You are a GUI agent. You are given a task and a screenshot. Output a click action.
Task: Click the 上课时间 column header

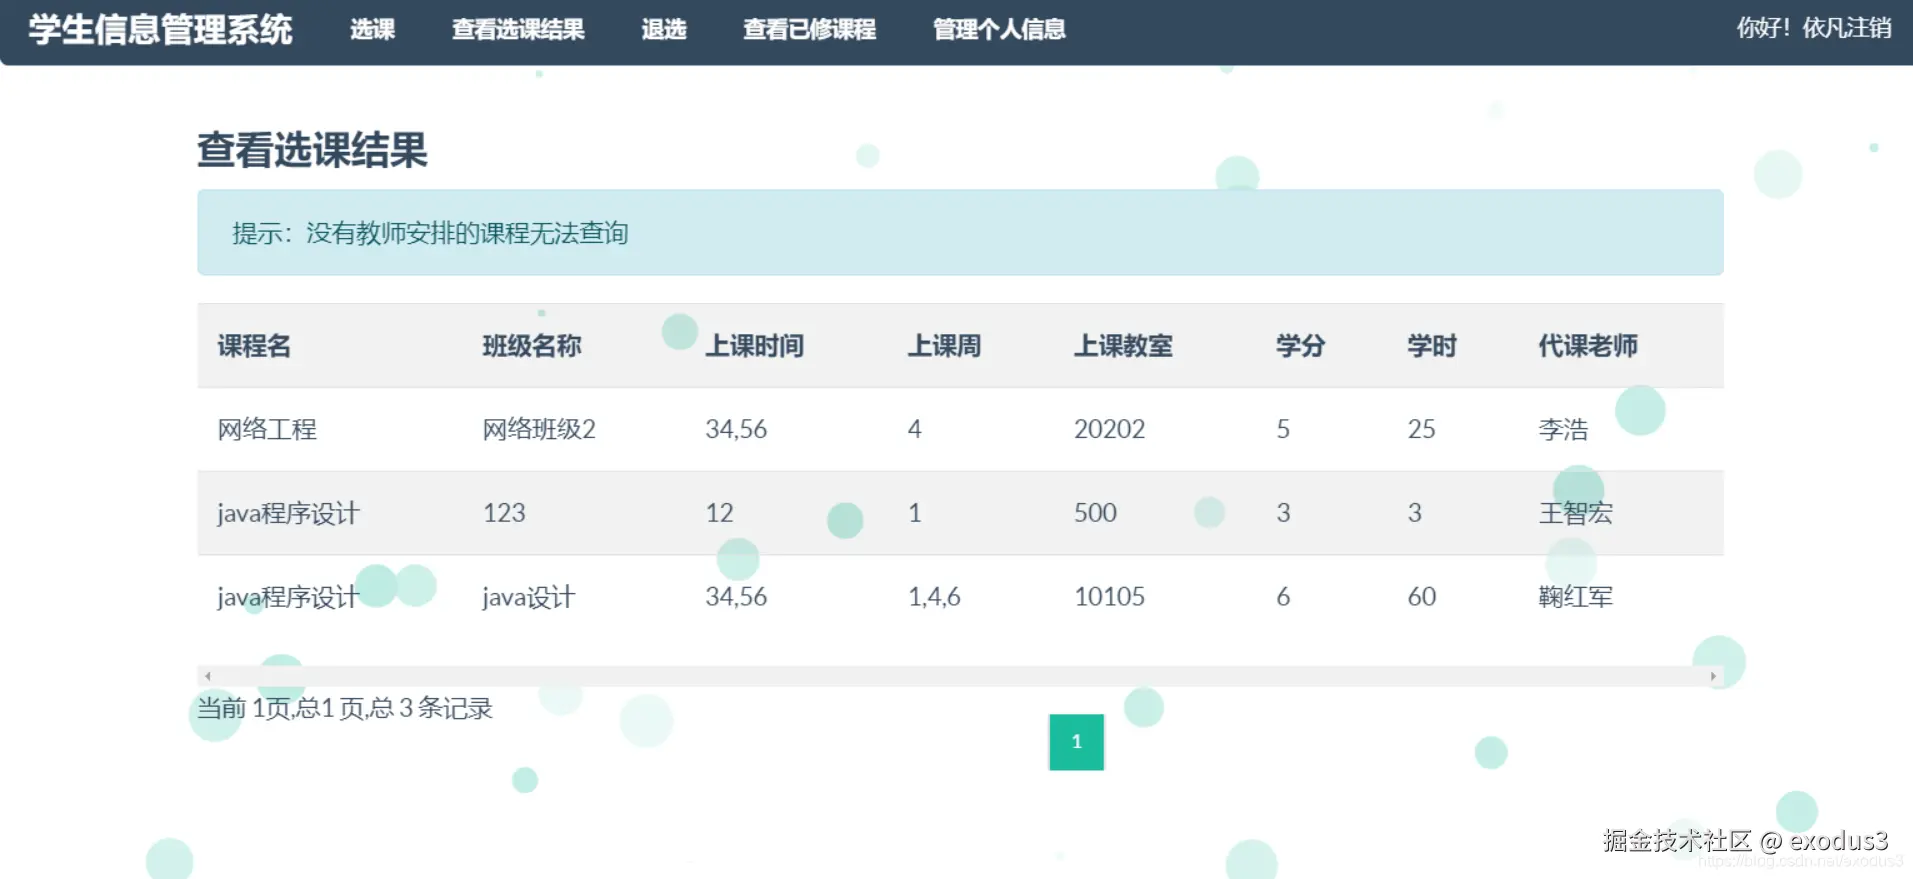pyautogui.click(x=754, y=346)
